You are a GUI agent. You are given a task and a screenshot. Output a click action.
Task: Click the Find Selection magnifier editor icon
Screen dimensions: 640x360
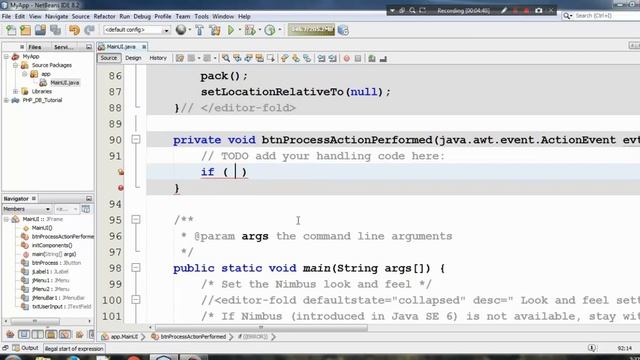(226, 58)
